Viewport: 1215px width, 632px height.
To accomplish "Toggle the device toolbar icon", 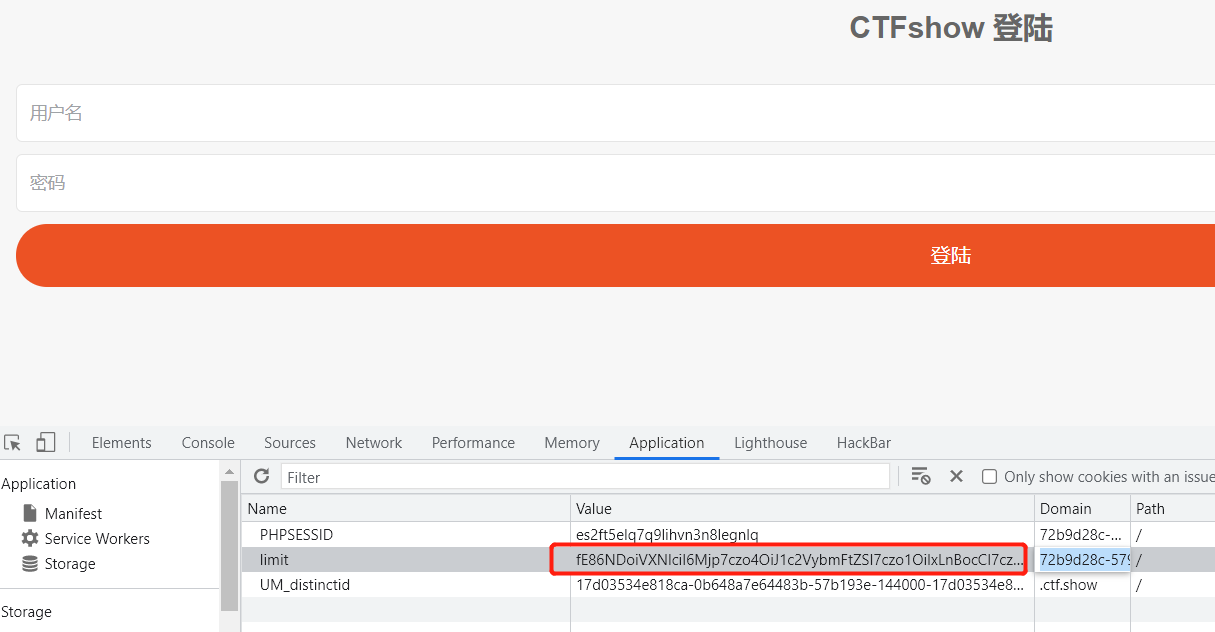I will [x=46, y=442].
